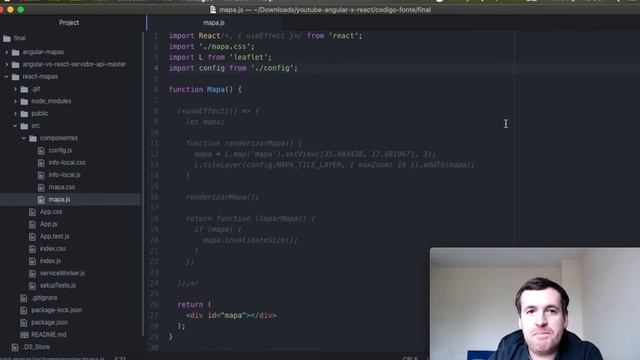Collapse the componentes folder chevron

[24, 138]
